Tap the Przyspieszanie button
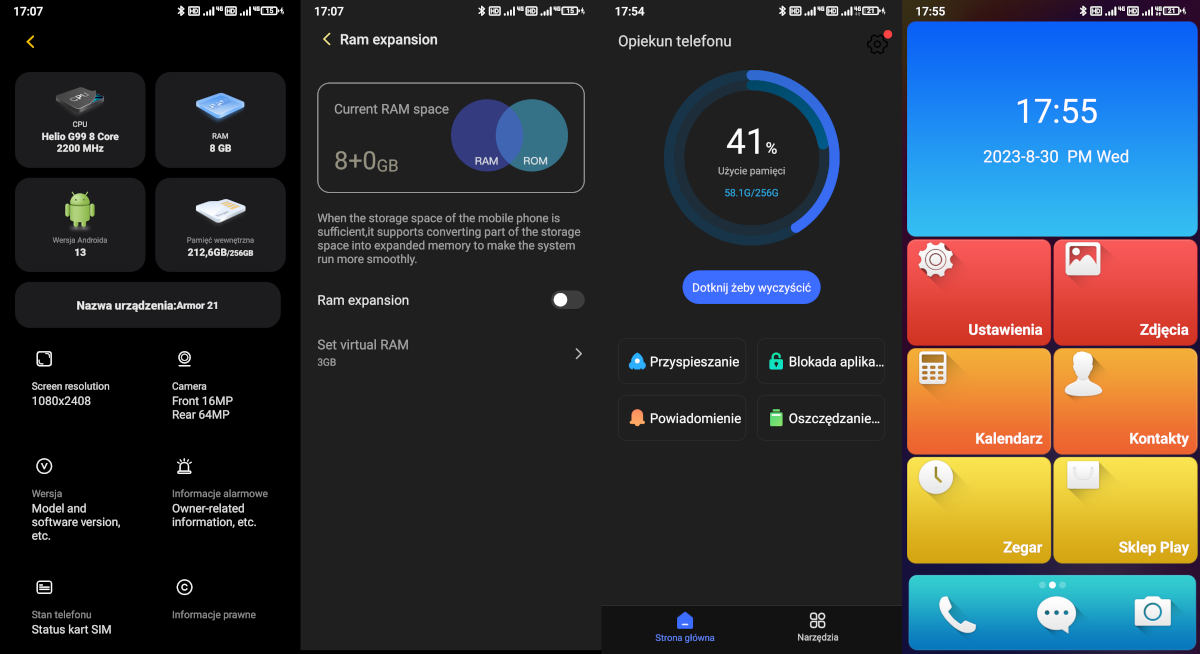The image size is (1200, 654). [x=682, y=361]
